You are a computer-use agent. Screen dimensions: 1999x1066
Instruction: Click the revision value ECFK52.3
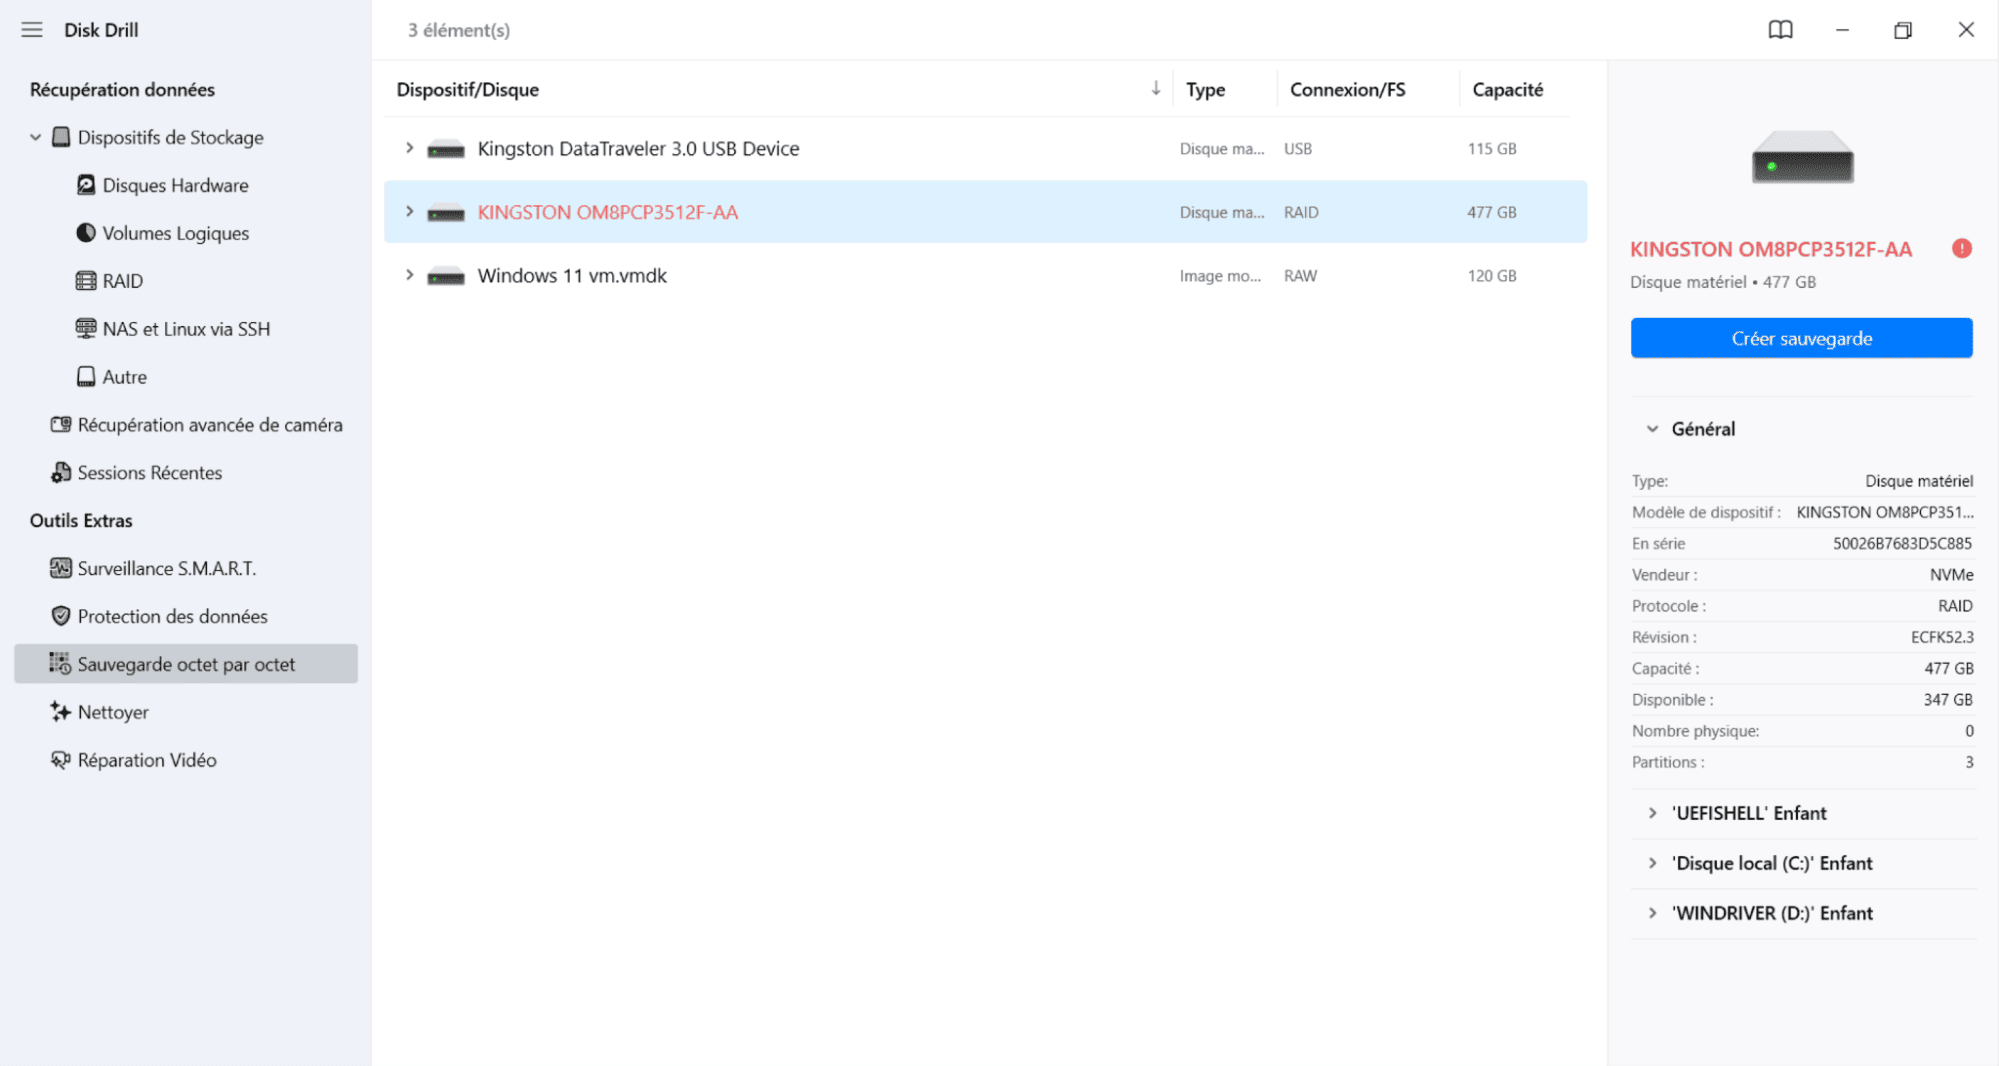[1942, 637]
